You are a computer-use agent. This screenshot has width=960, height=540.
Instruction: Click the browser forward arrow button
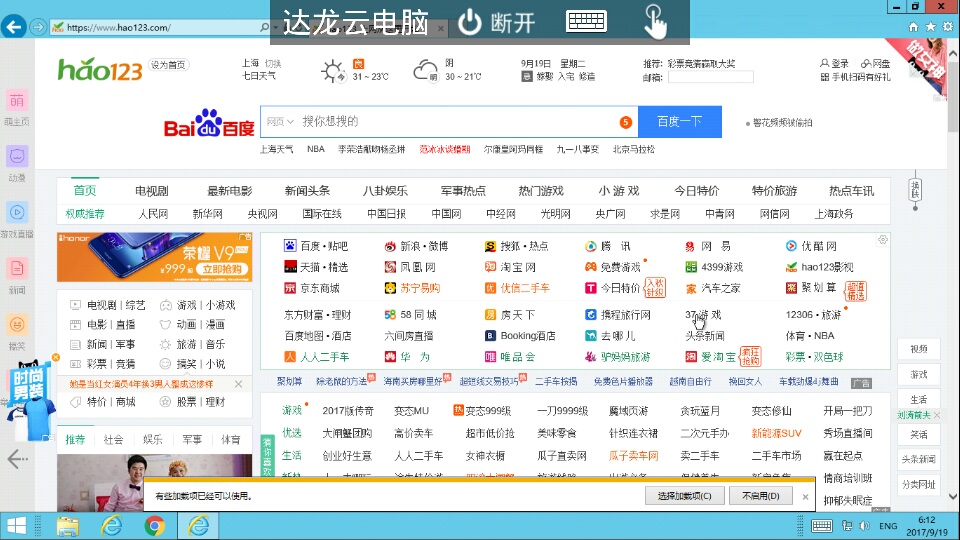pyautogui.click(x=38, y=28)
